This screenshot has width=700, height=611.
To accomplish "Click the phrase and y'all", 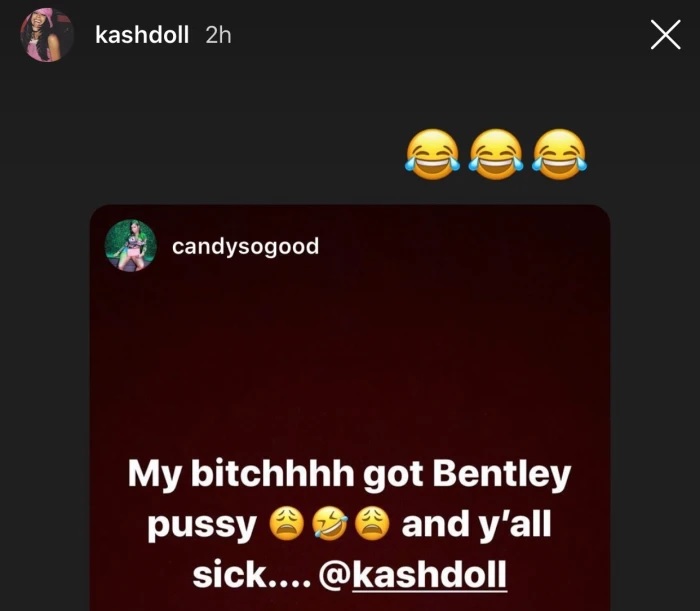I will click(476, 524).
